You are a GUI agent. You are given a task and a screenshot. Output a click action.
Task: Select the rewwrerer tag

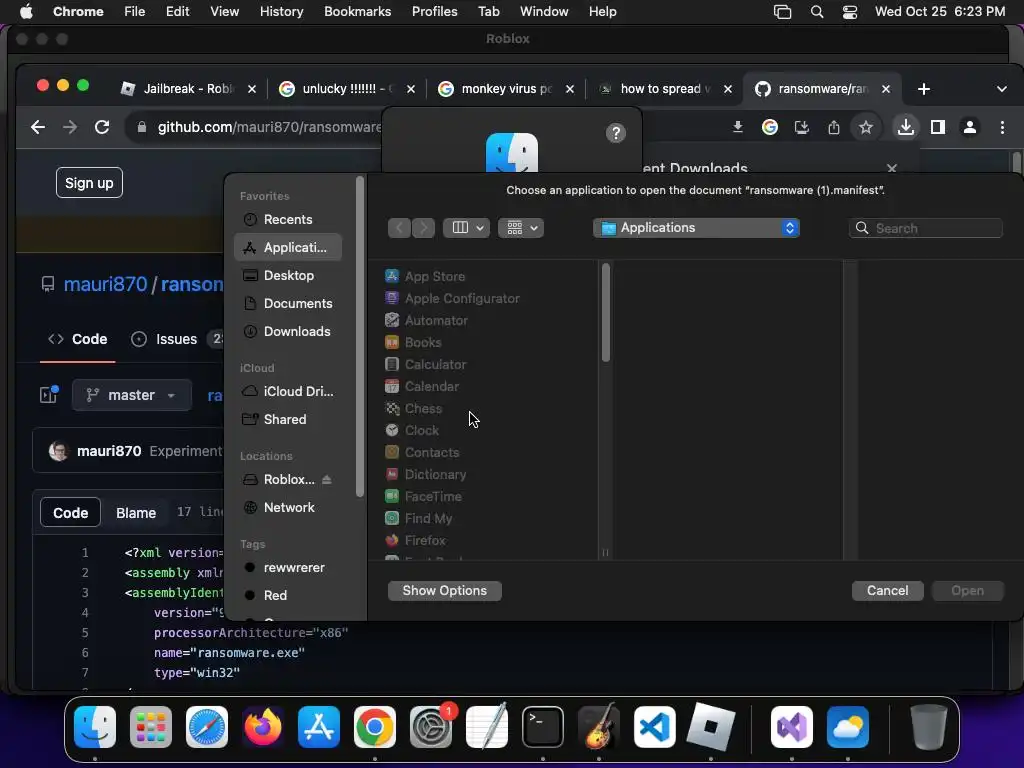click(287, 568)
